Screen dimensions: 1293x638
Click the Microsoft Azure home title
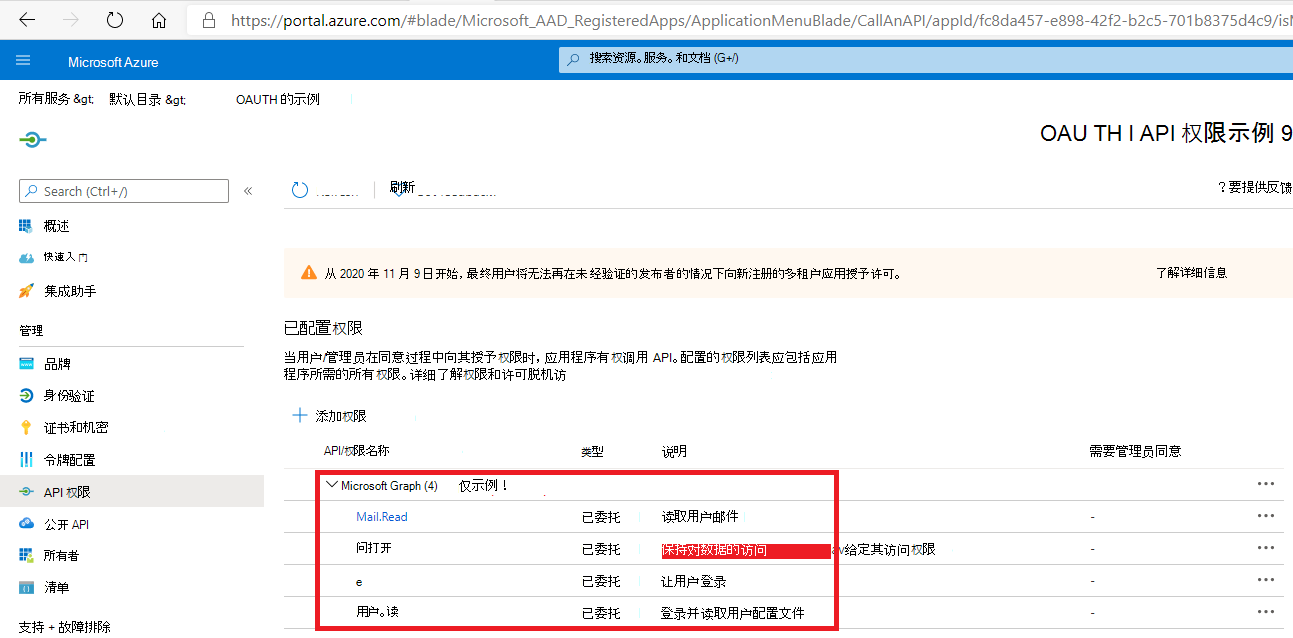[x=113, y=62]
